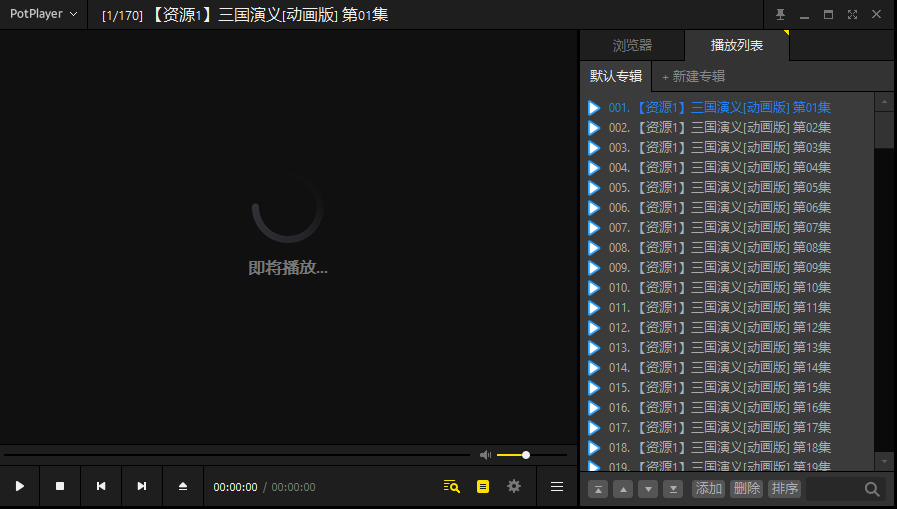Open a file with the eject icon
This screenshot has width=897, height=509.
[183, 486]
